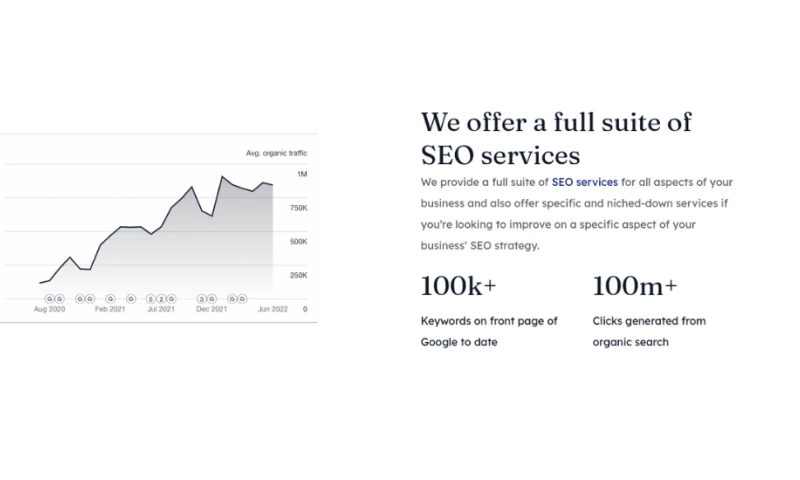Click the Google marker above Feb 2021
The width and height of the screenshot is (800, 480).
(110, 298)
